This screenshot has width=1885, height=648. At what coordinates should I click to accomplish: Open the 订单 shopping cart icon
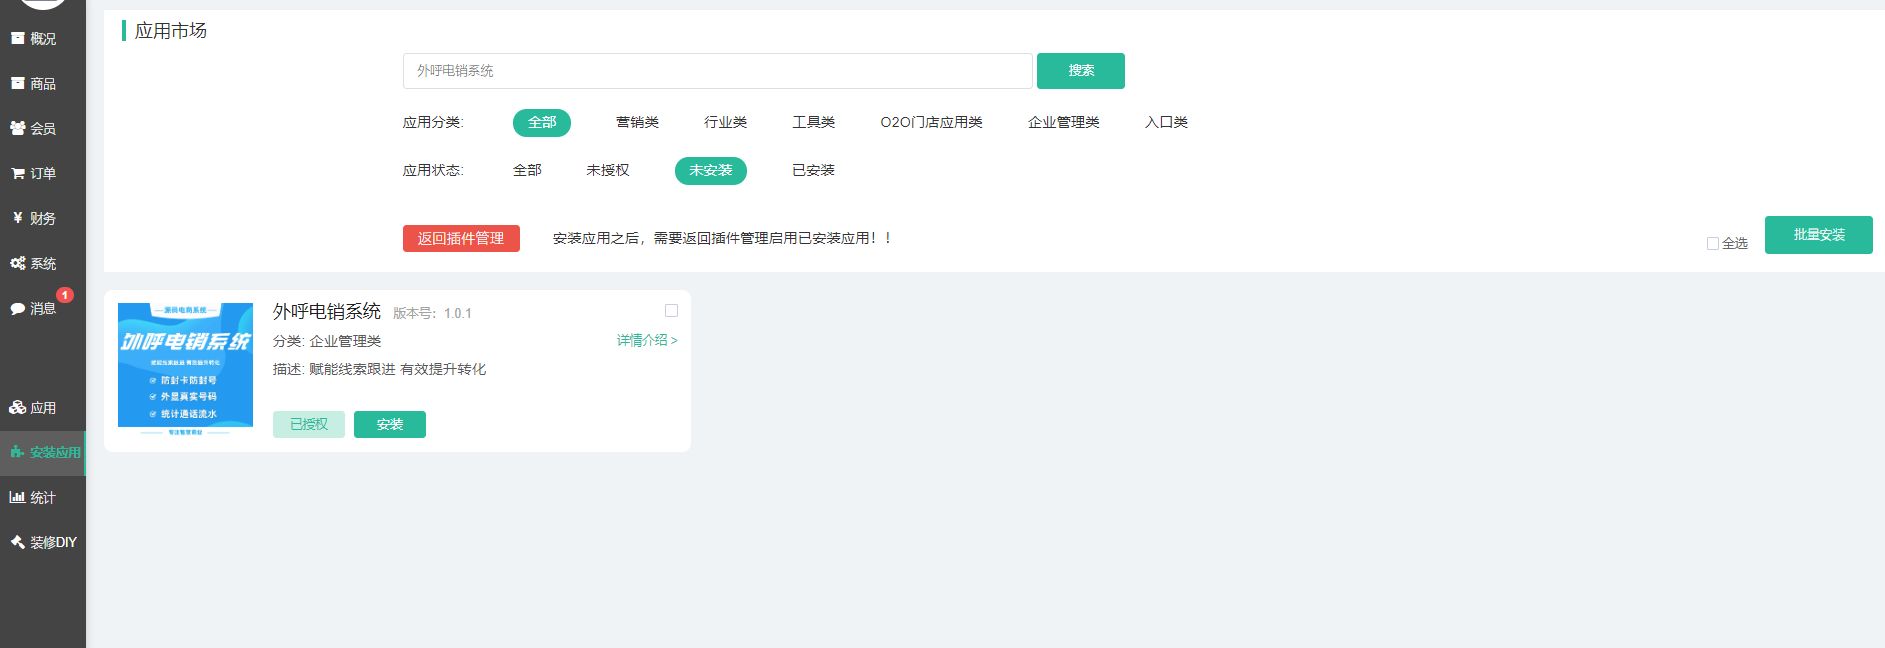[x=17, y=173]
